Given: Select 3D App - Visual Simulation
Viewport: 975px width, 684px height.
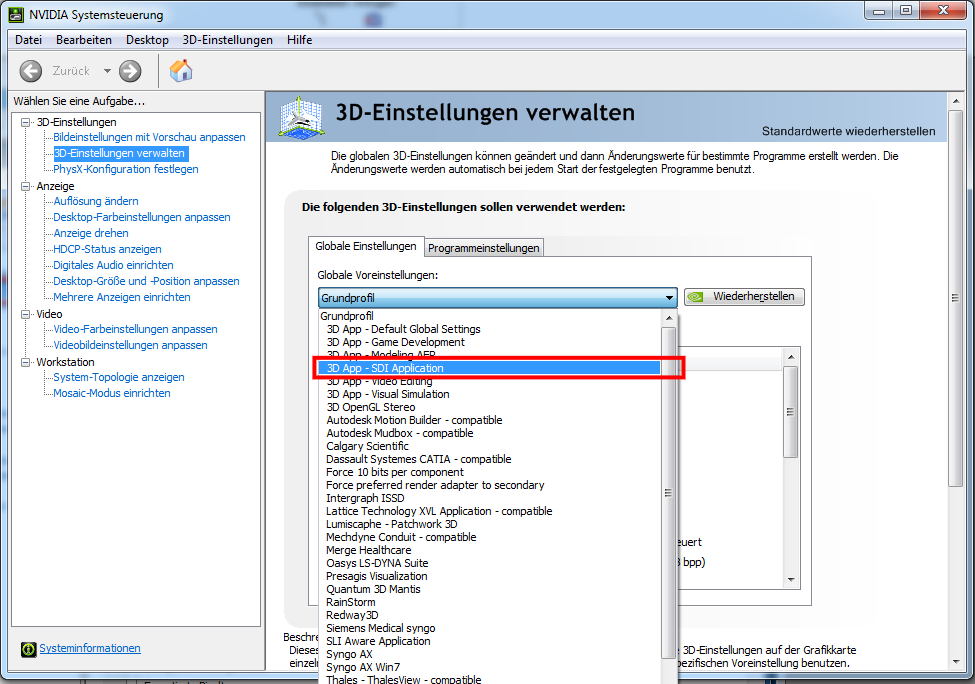Looking at the screenshot, I should [489, 394].
